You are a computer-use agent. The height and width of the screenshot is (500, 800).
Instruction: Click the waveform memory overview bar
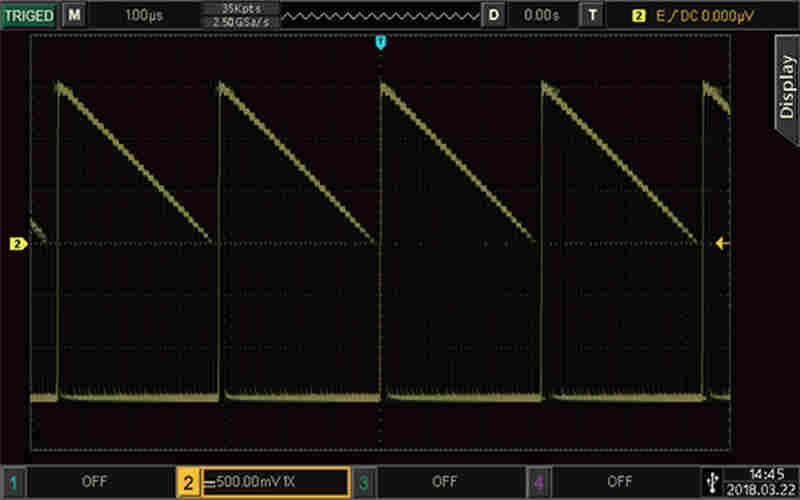coord(380,15)
